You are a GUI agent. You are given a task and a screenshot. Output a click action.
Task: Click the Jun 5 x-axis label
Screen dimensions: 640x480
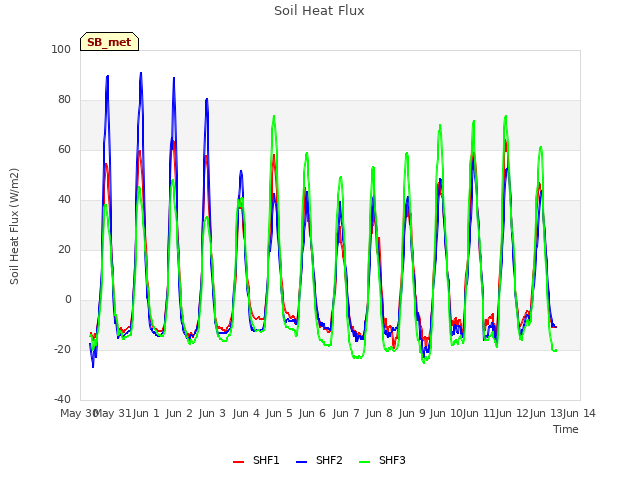coord(279,413)
